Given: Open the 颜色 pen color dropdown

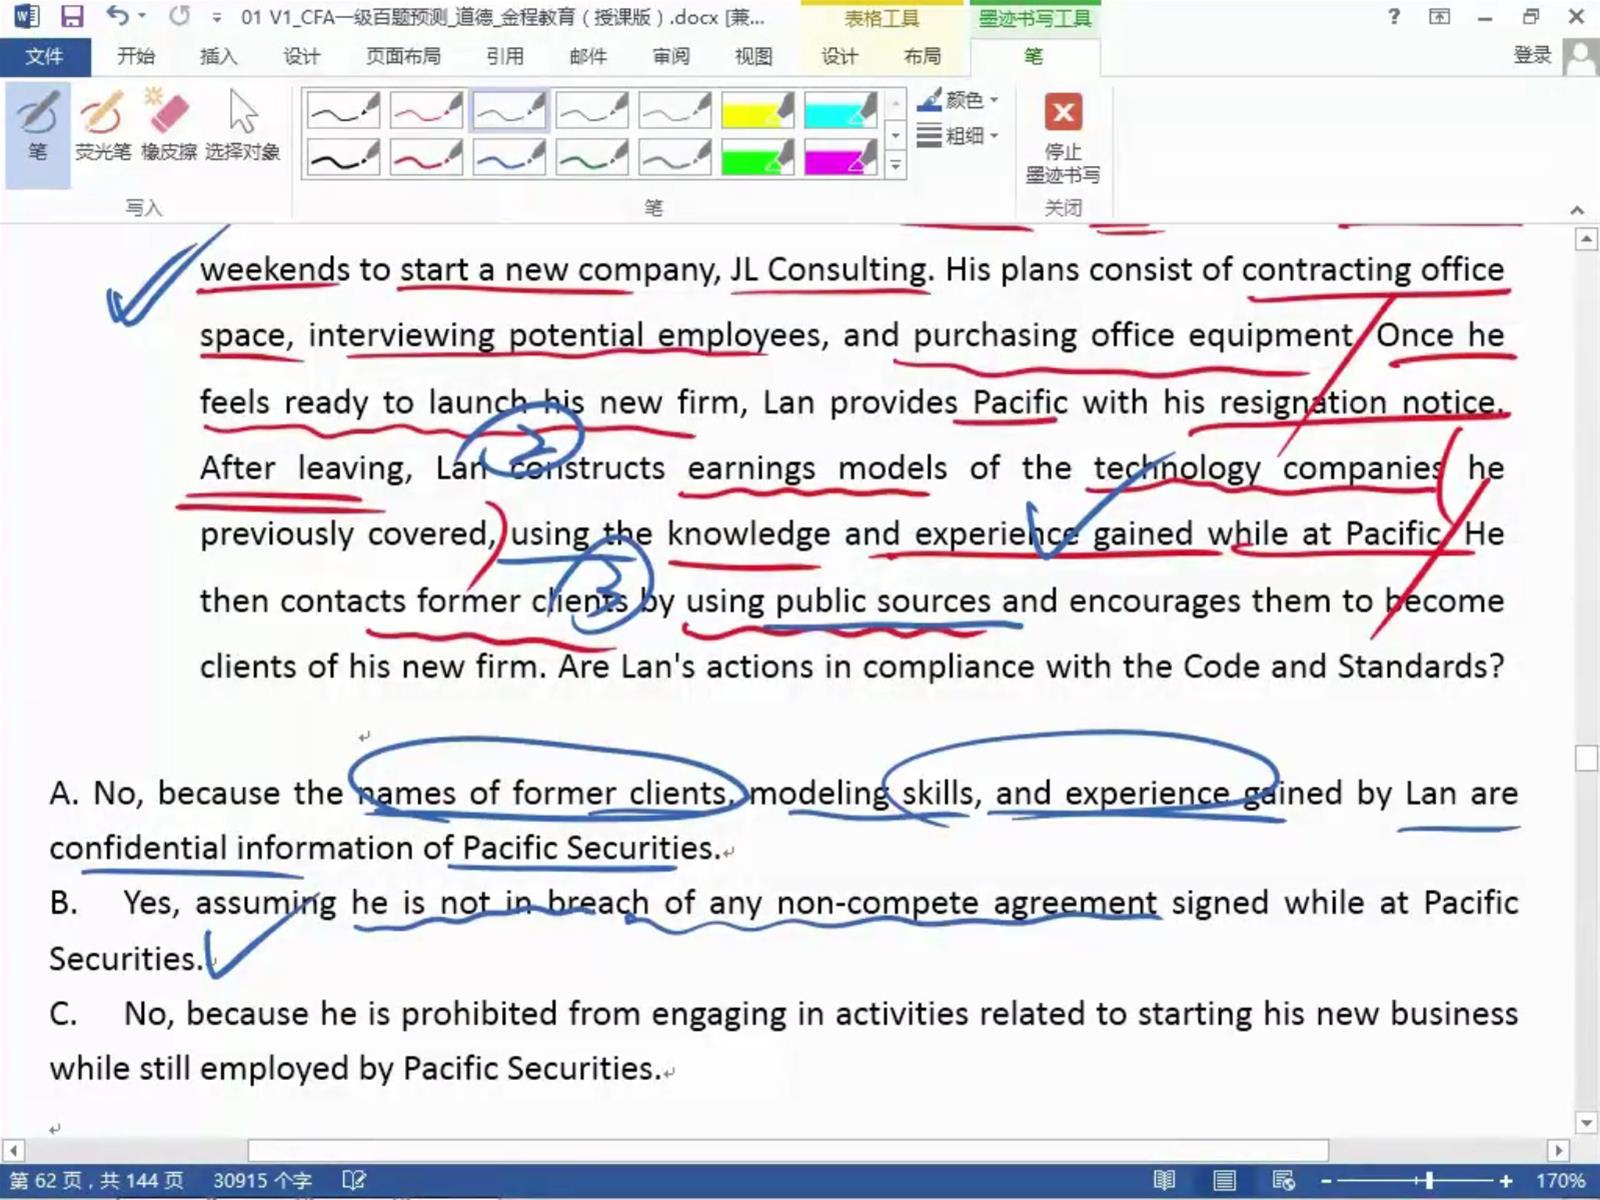Looking at the screenshot, I should [x=958, y=100].
